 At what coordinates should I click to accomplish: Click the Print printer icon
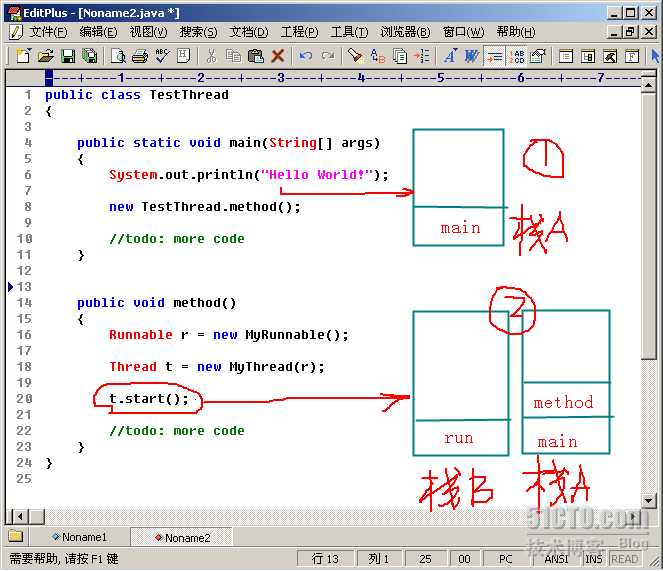pos(140,56)
